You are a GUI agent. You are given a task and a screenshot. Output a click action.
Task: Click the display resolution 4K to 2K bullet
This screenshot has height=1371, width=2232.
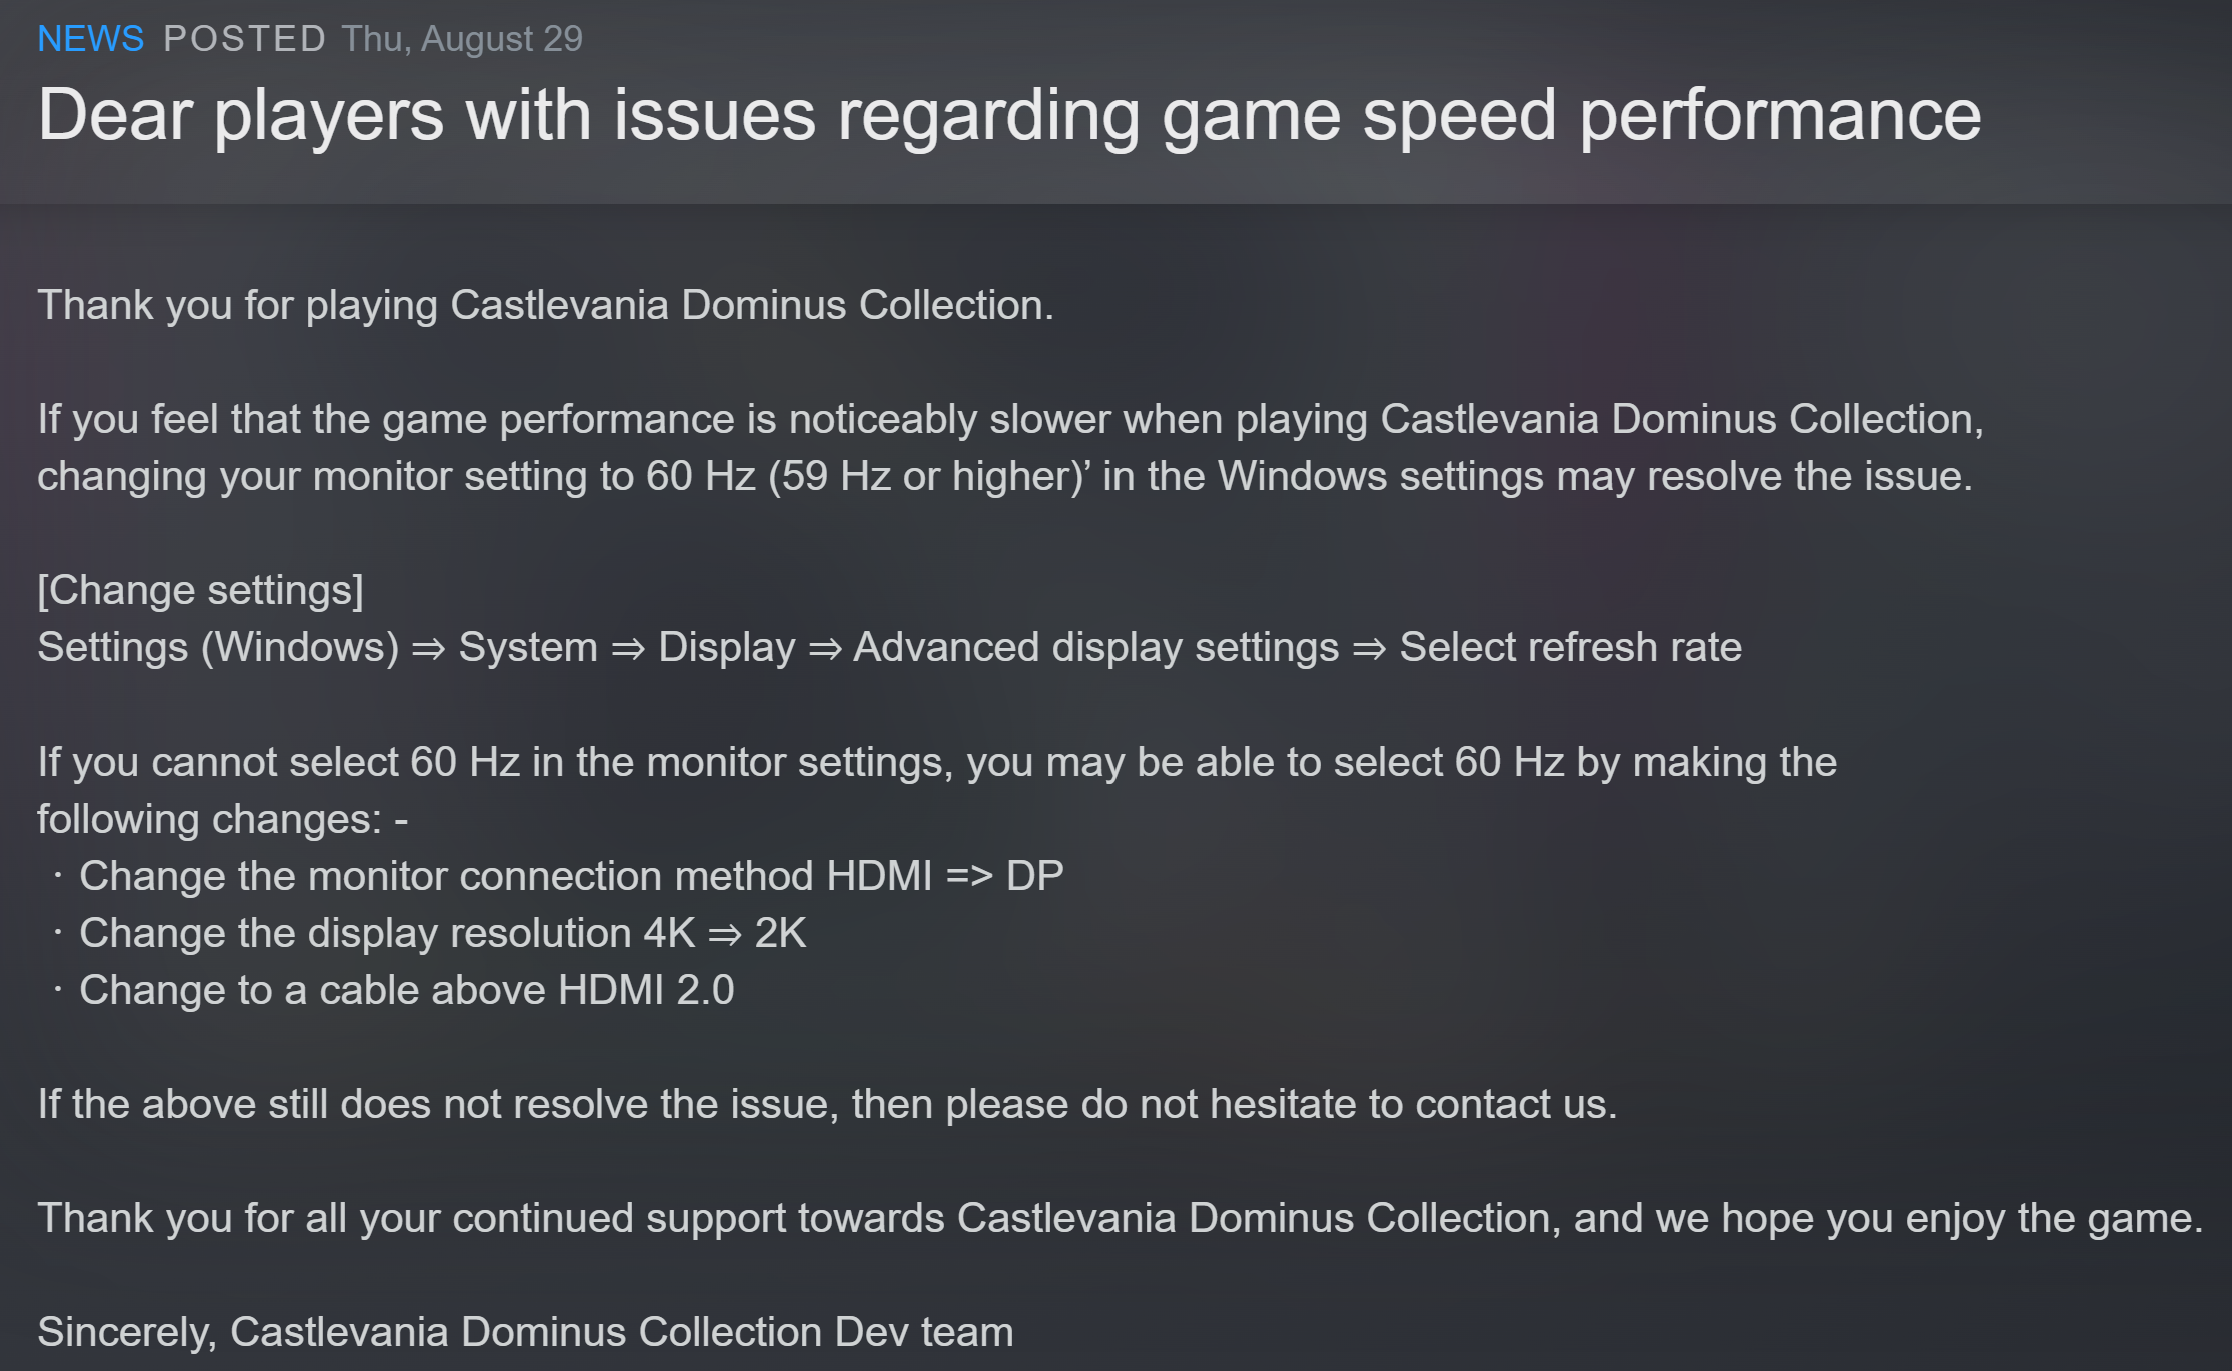[x=442, y=933]
